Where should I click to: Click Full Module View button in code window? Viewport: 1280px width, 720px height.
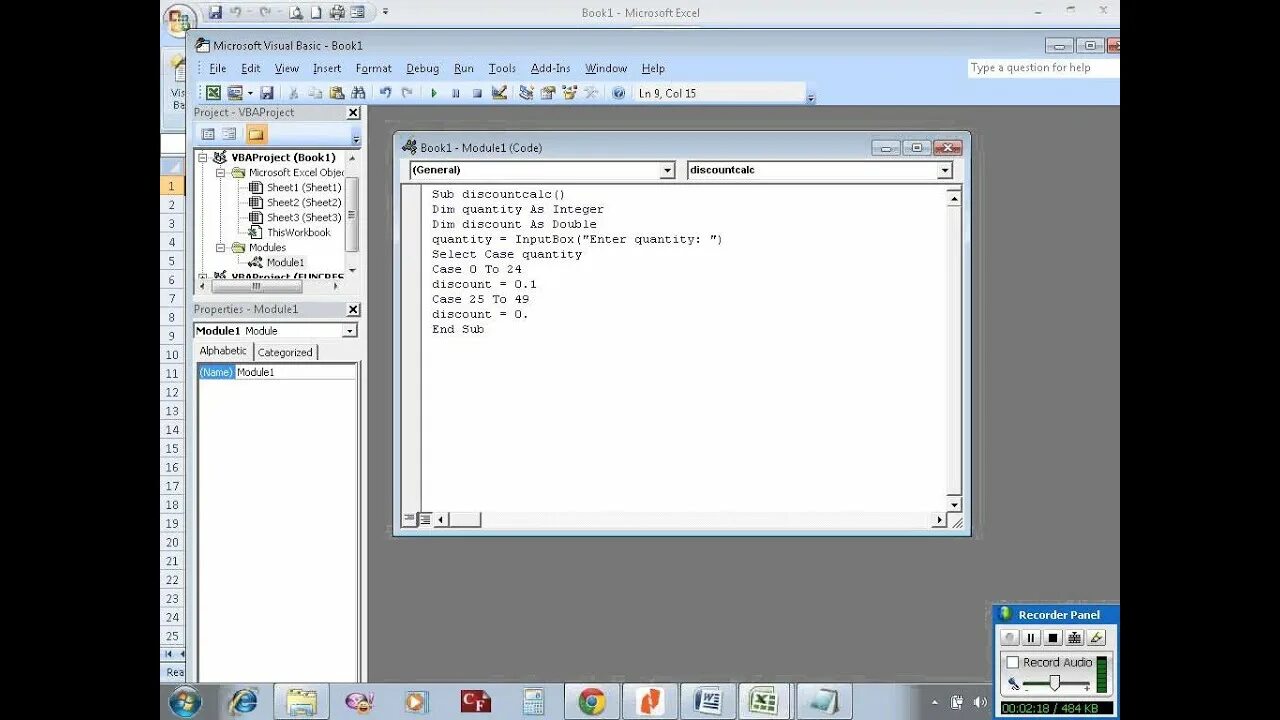click(x=424, y=519)
